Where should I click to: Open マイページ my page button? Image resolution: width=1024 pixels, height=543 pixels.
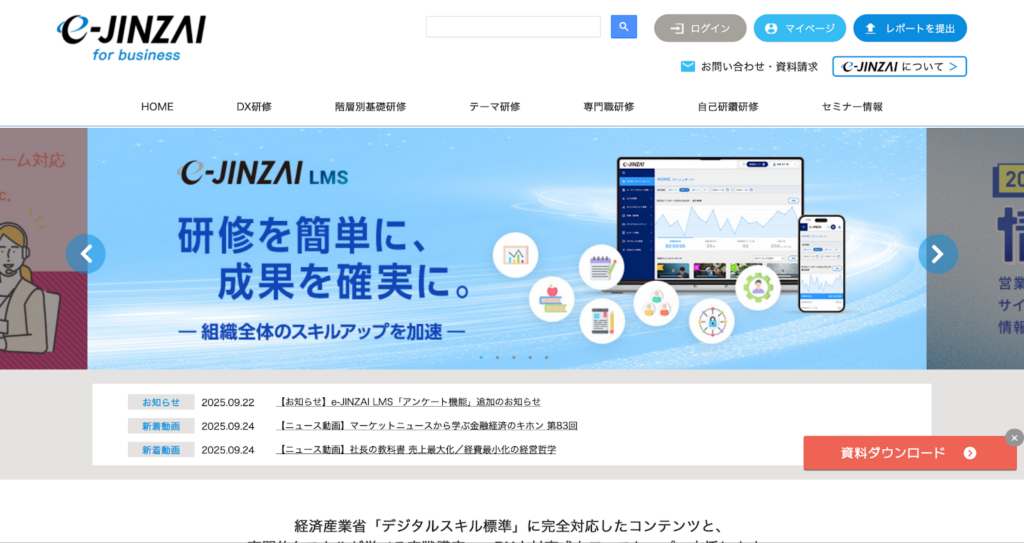pyautogui.click(x=799, y=28)
